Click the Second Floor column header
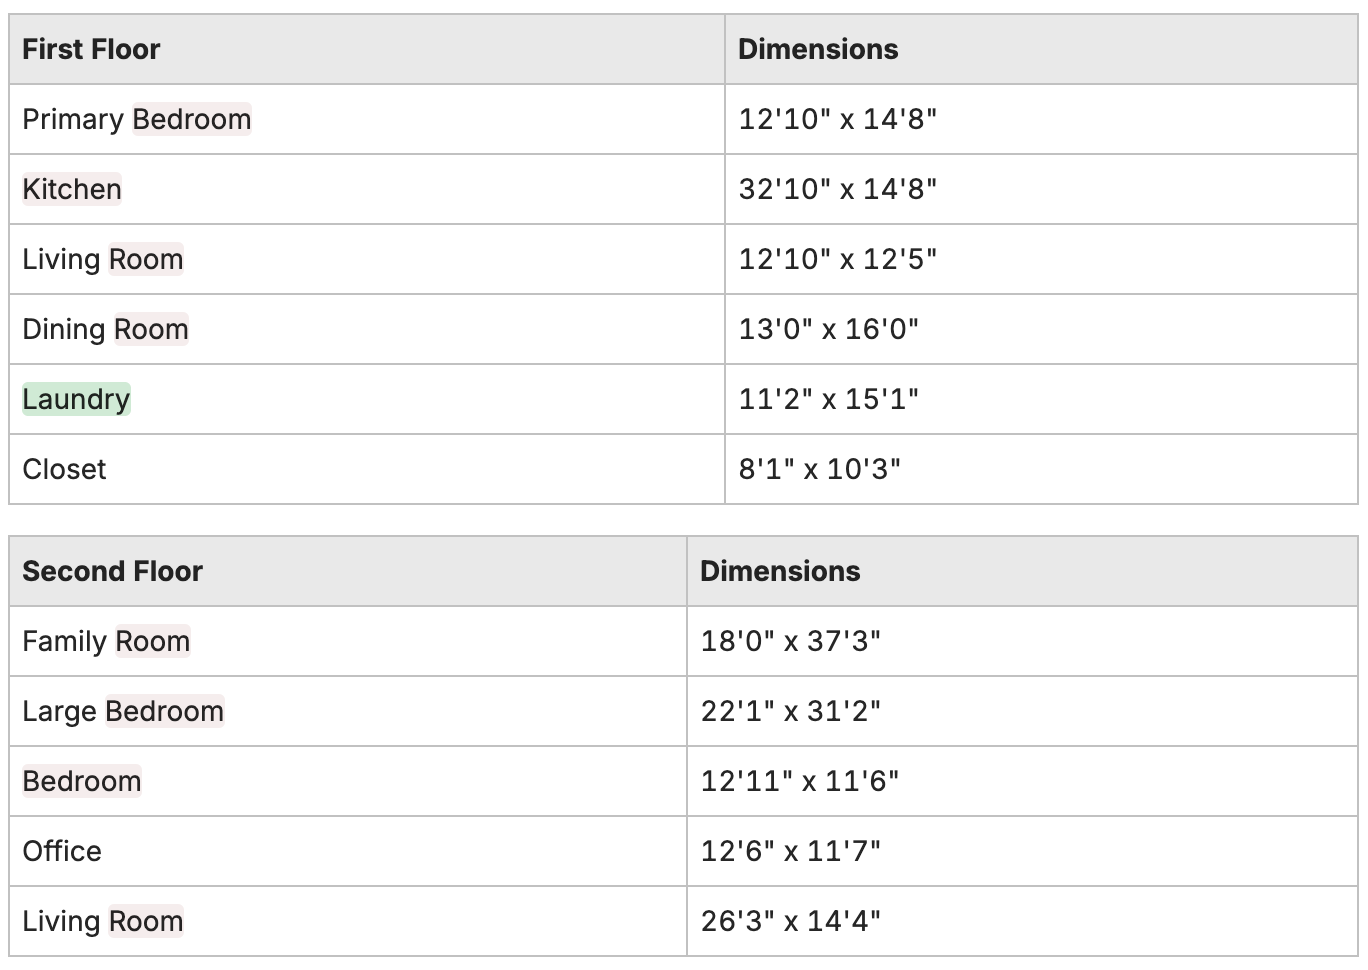Screen dimensions: 1368x970 [112, 571]
